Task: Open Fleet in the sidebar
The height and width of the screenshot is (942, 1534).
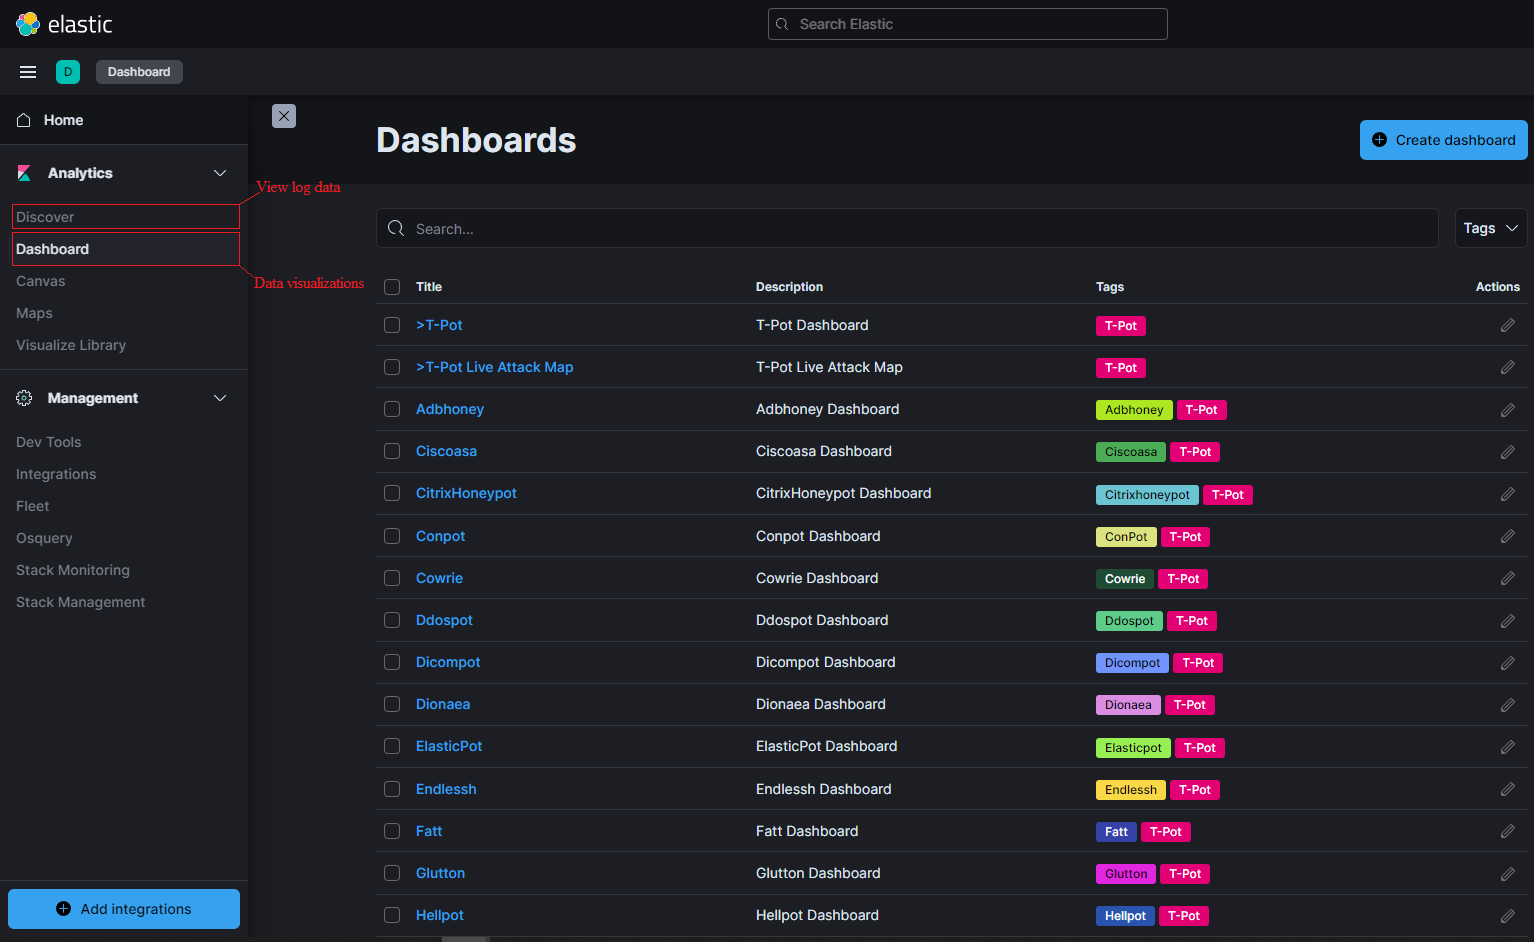Action: point(33,506)
